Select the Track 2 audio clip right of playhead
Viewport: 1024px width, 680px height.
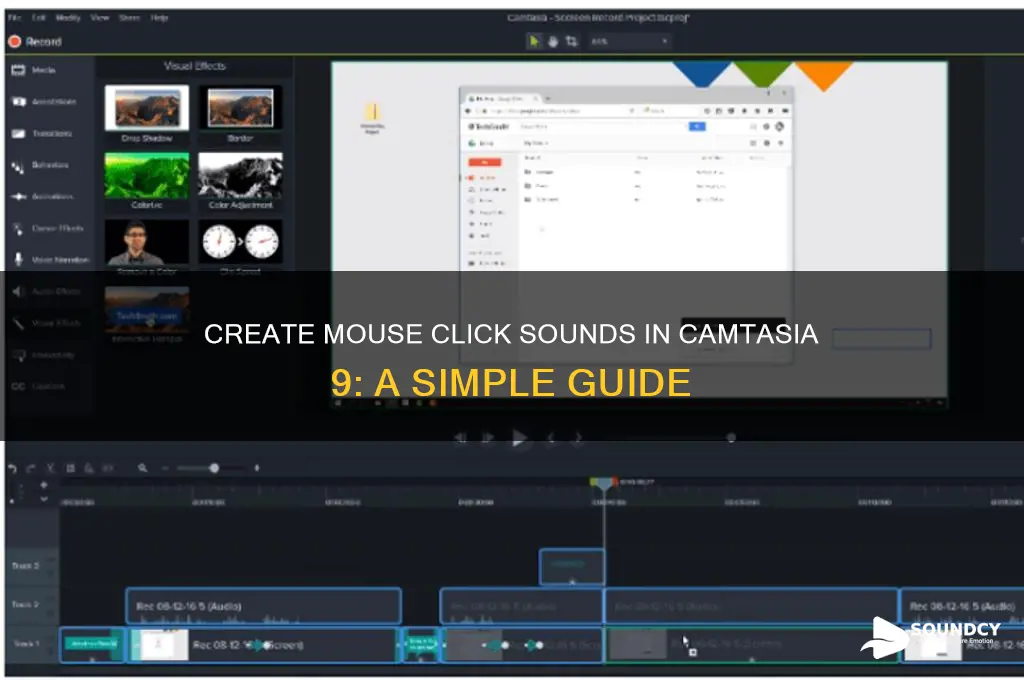(x=751, y=606)
